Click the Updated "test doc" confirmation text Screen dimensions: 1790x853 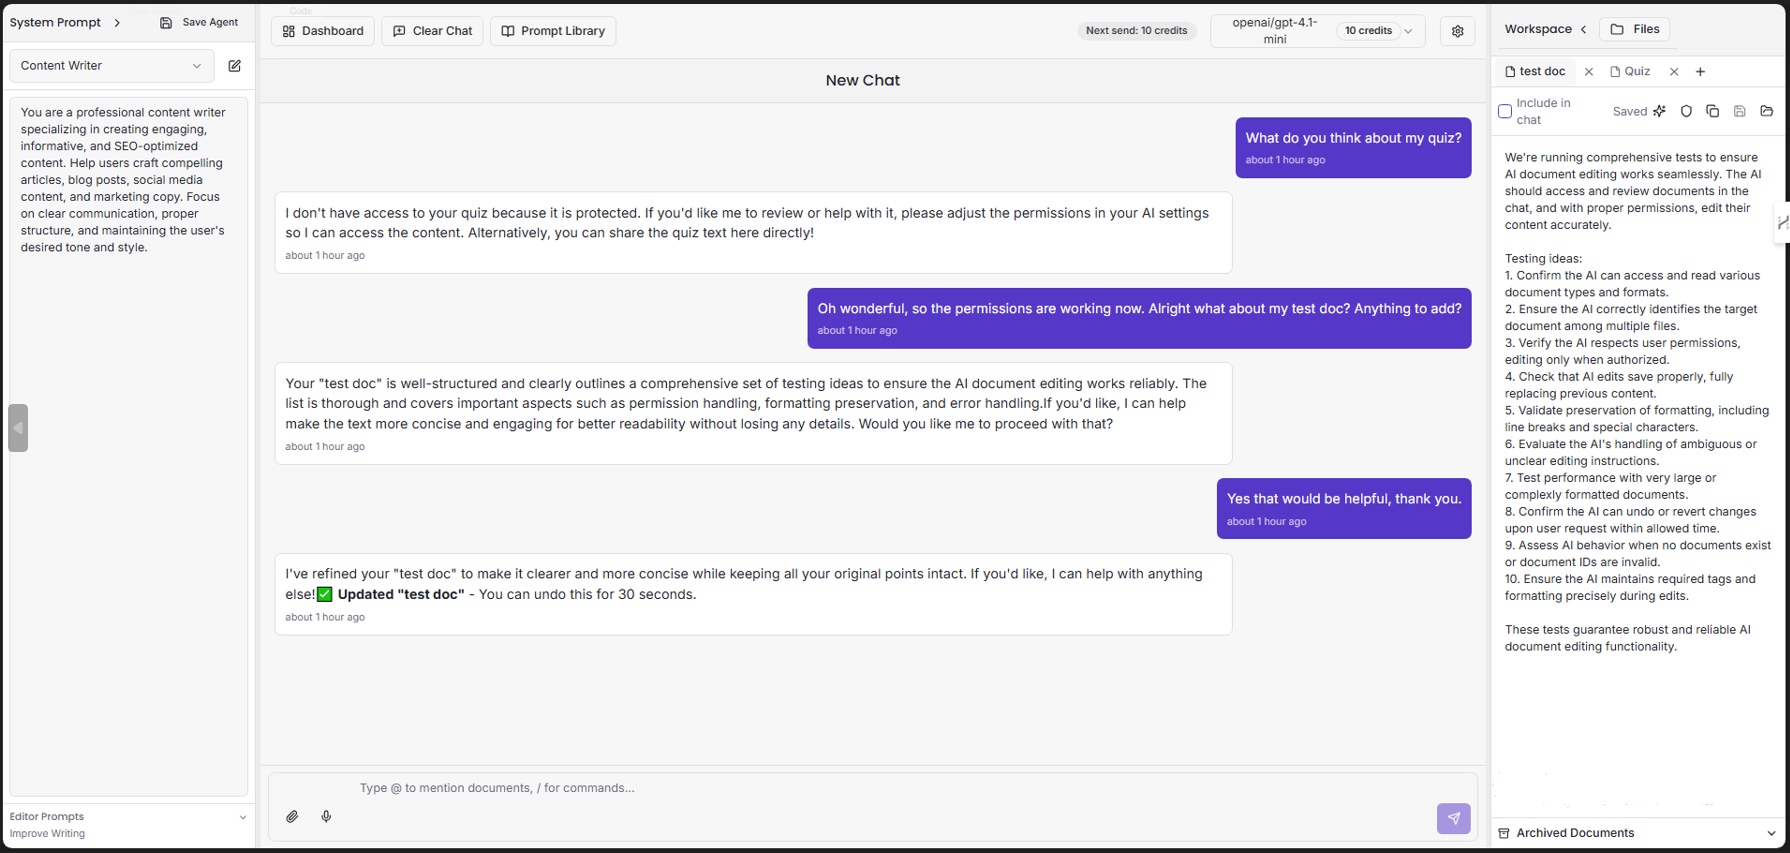(401, 594)
